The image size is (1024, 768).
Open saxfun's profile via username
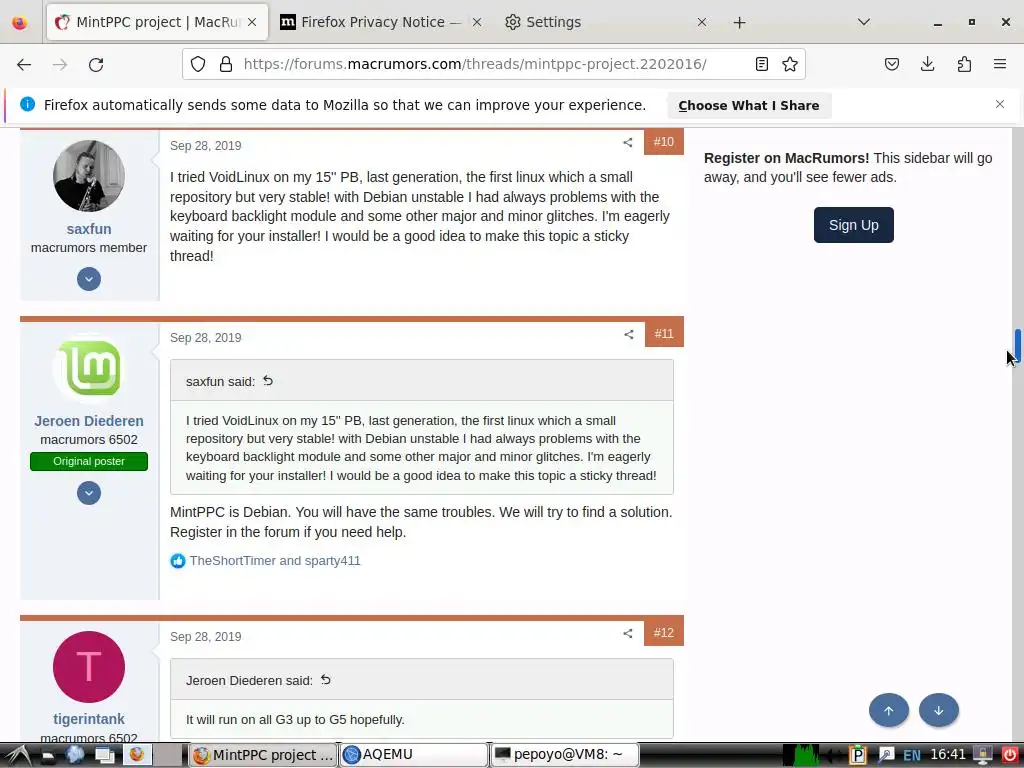89,229
